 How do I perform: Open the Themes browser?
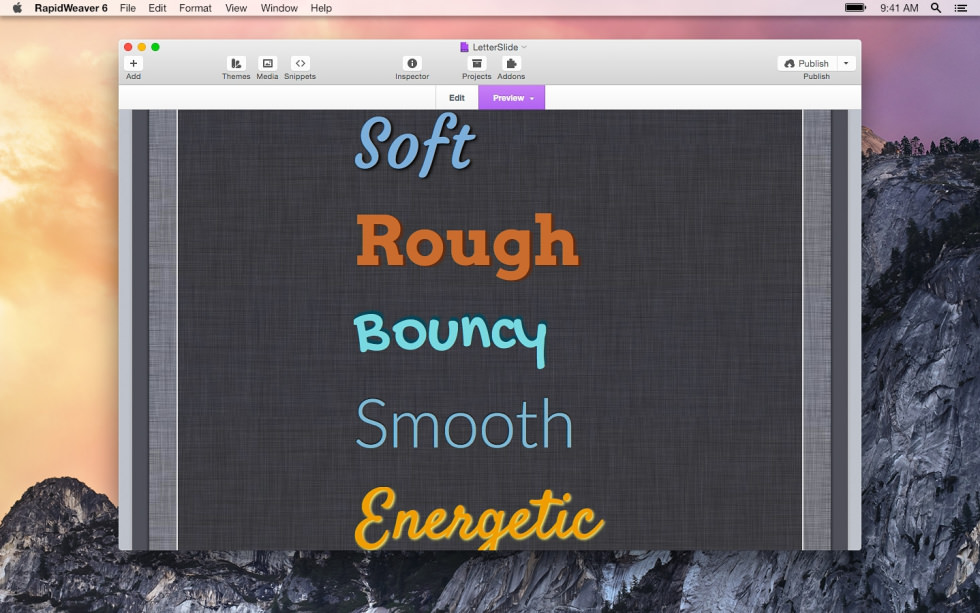[236, 63]
